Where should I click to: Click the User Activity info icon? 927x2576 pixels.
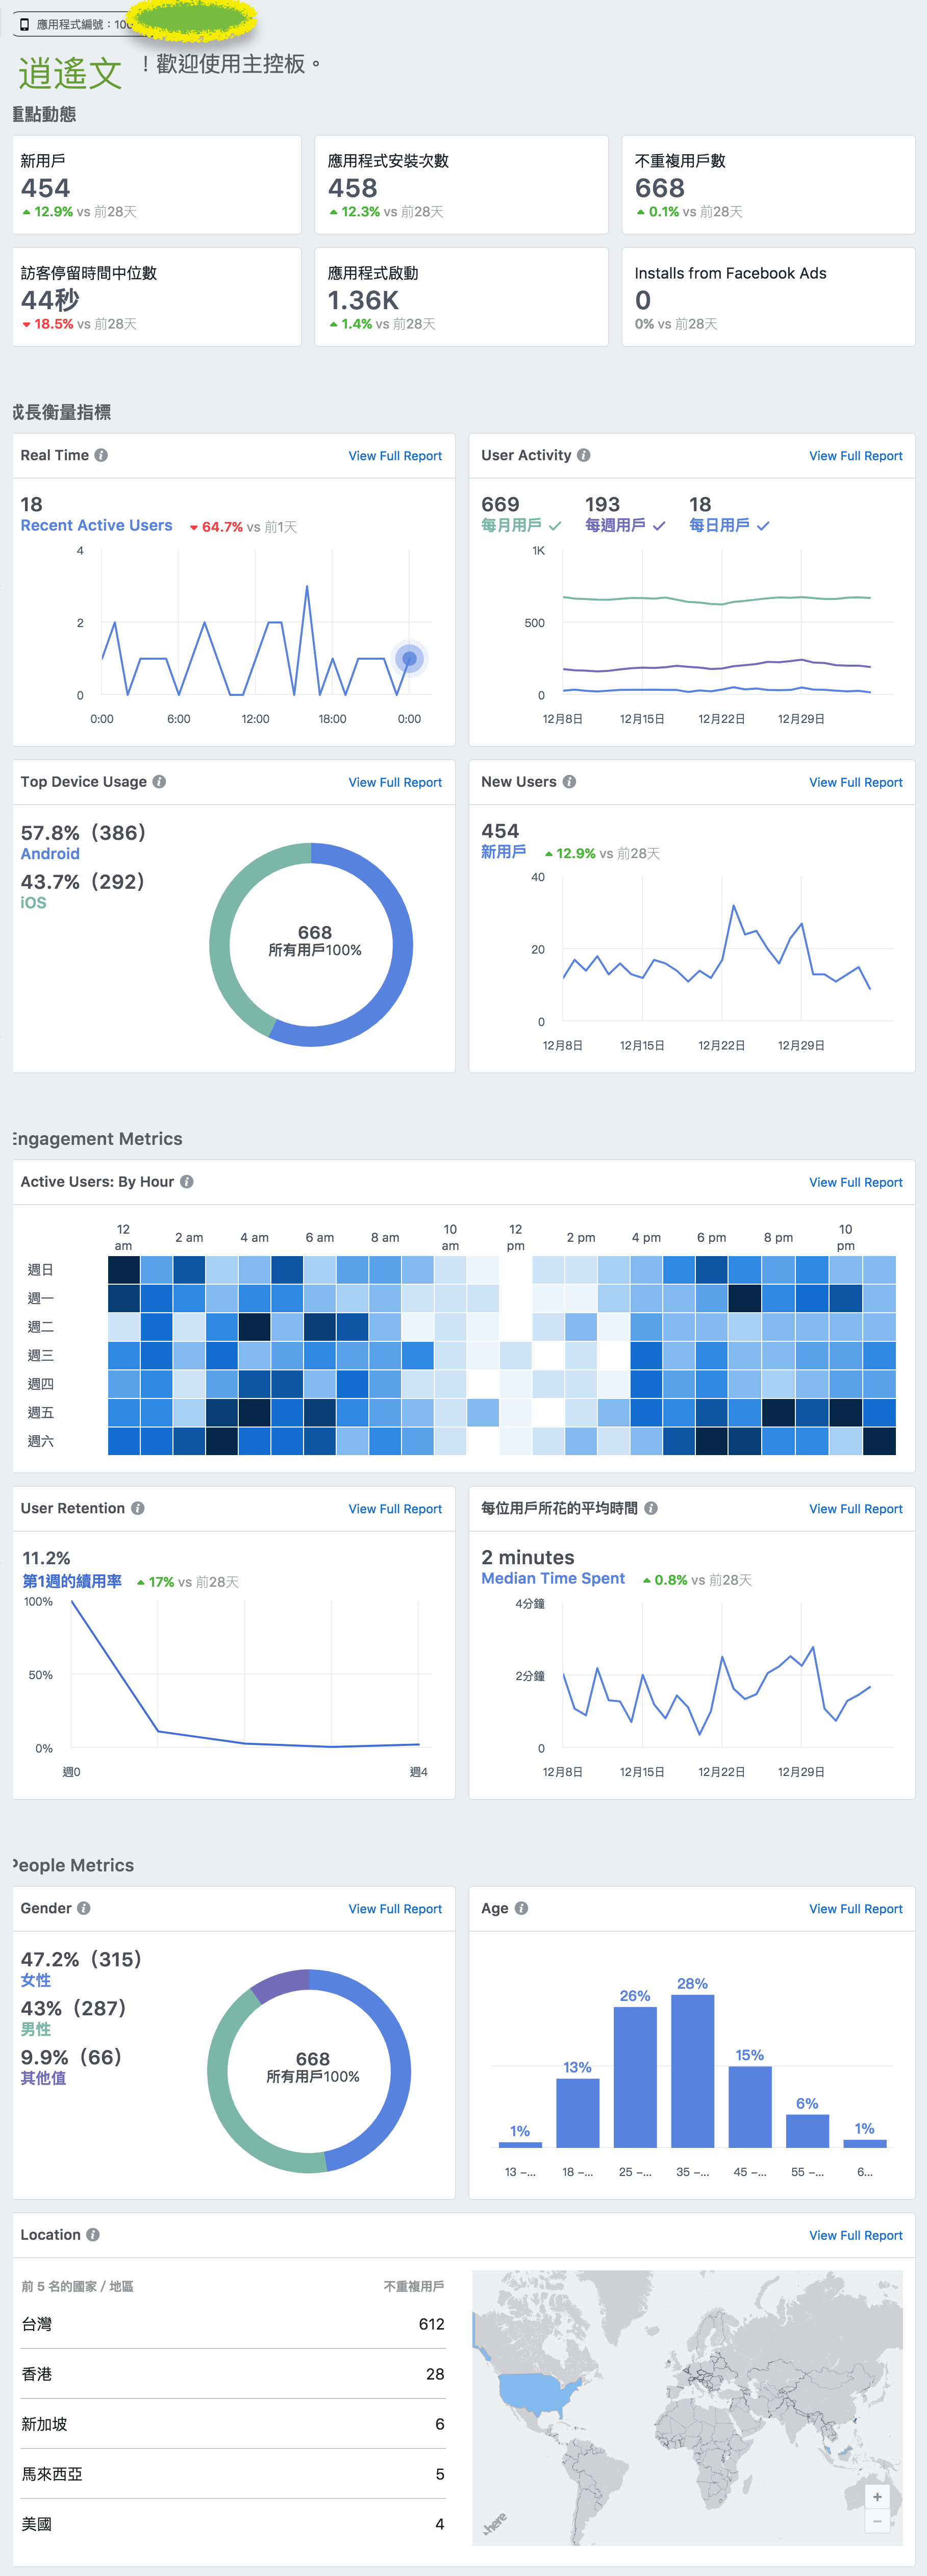[584, 455]
